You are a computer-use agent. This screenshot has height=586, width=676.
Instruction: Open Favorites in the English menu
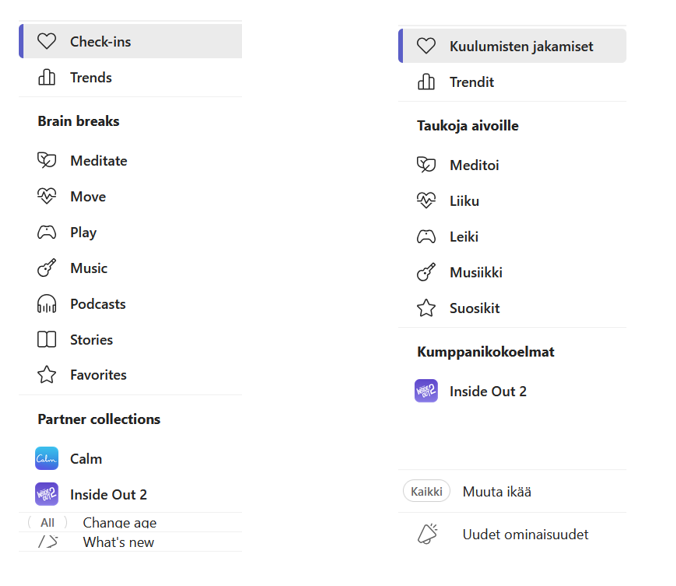coord(98,375)
